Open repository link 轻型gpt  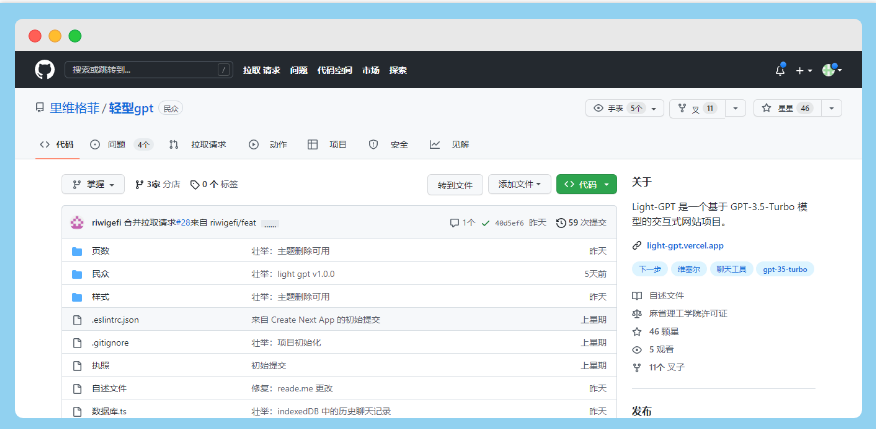pos(131,108)
